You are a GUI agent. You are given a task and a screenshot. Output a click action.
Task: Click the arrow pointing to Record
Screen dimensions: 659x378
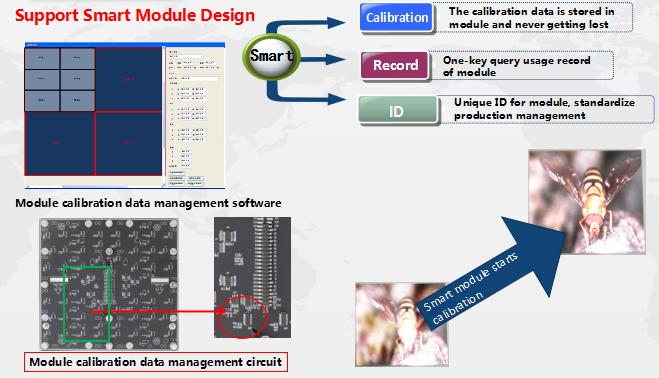pos(323,59)
